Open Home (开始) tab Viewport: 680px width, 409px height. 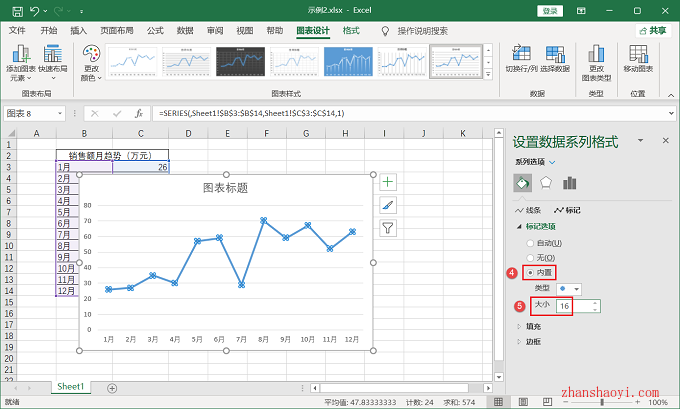point(49,31)
